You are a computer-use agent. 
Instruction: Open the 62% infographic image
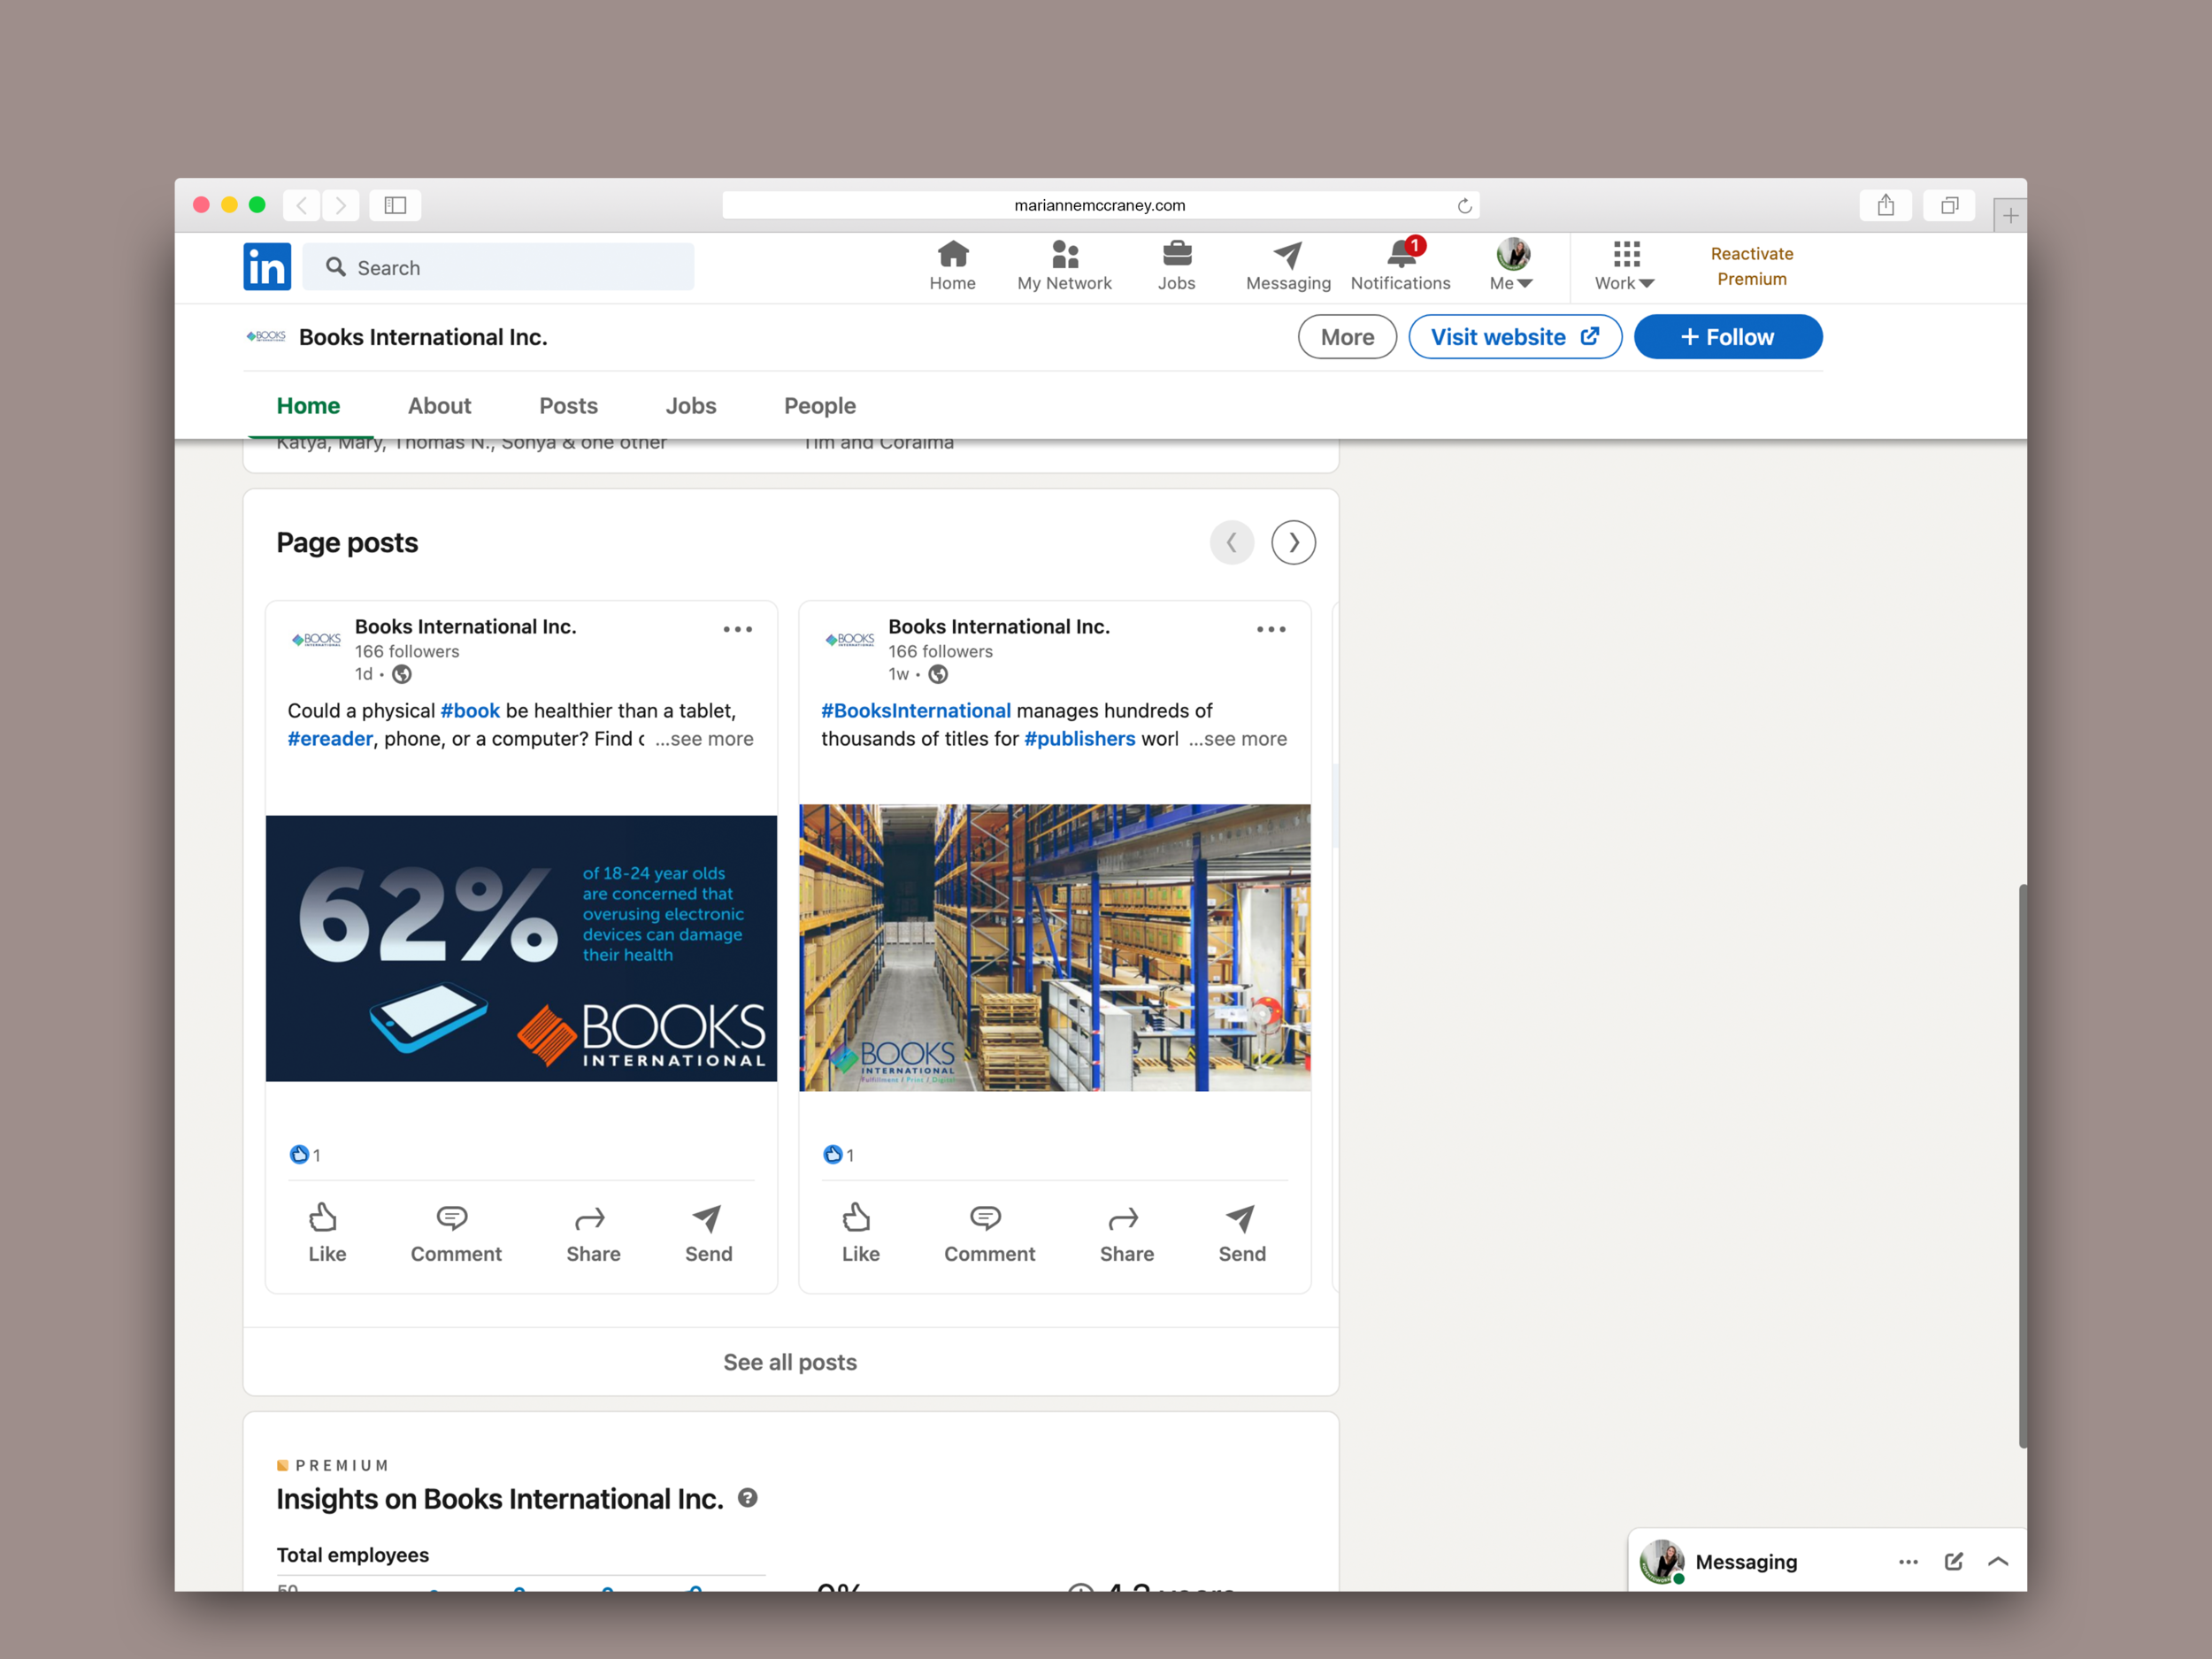pos(521,948)
